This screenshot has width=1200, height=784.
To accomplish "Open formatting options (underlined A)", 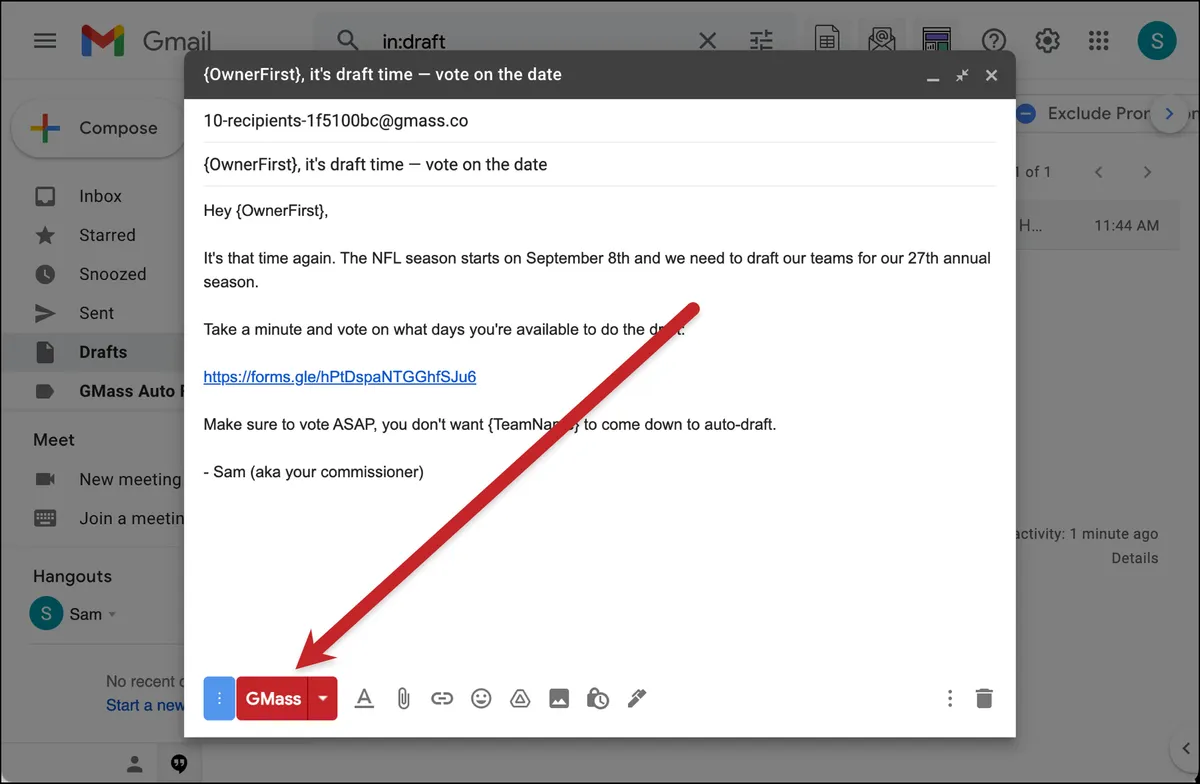I will [364, 699].
